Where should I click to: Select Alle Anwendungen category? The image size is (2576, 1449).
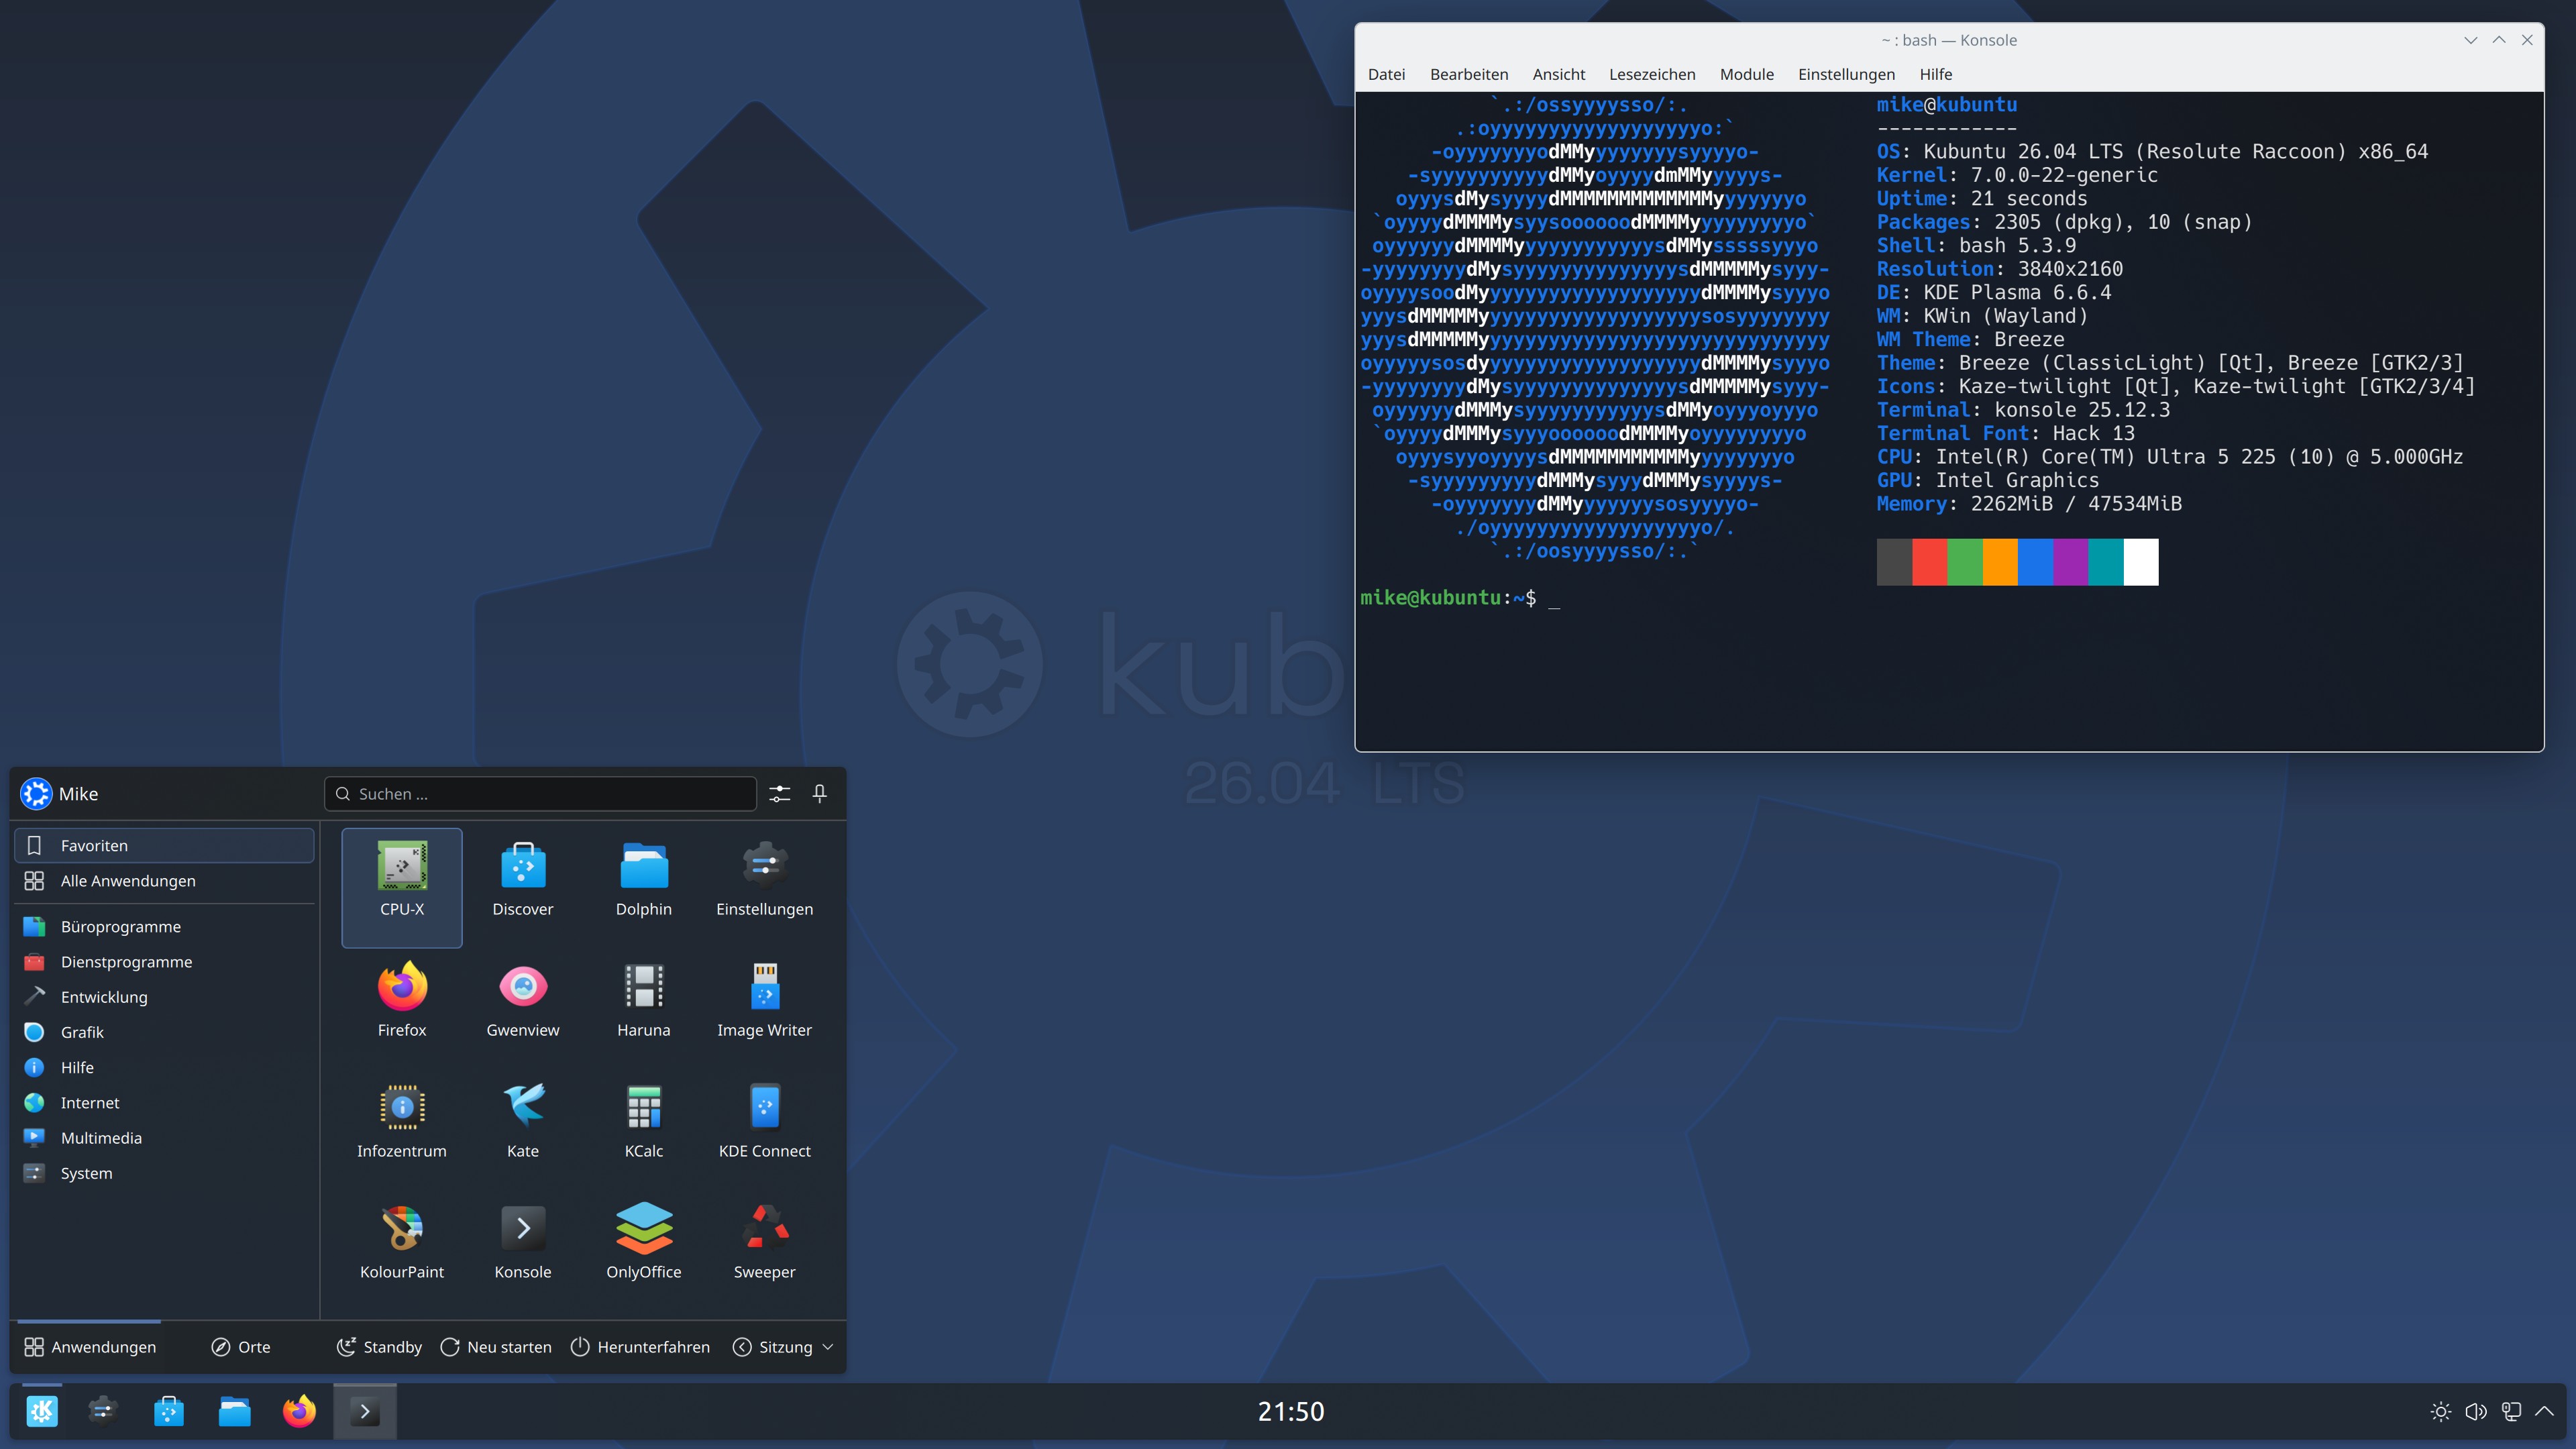[165, 881]
